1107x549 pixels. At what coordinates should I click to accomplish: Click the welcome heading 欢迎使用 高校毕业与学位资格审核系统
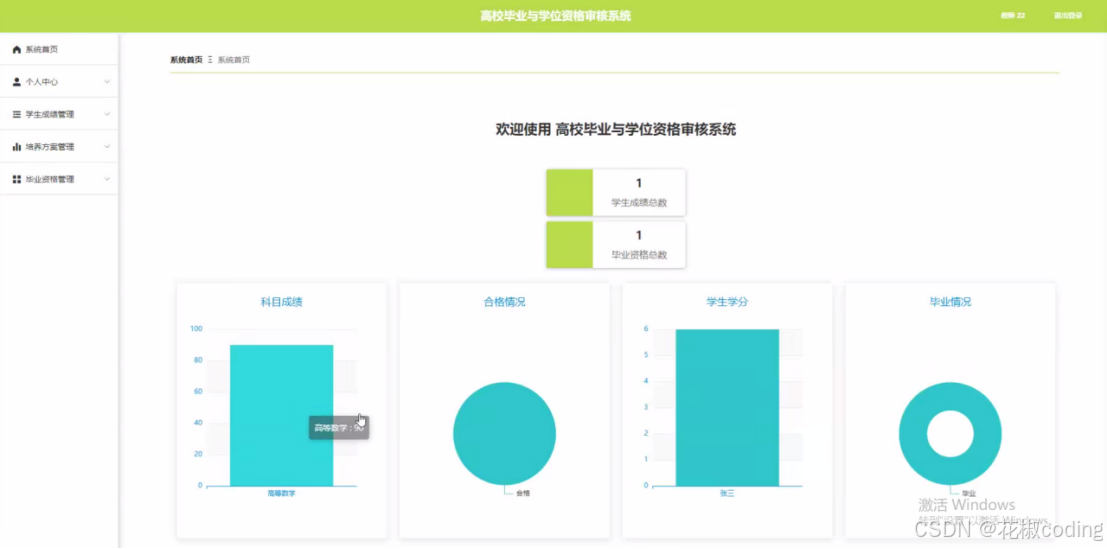click(616, 130)
